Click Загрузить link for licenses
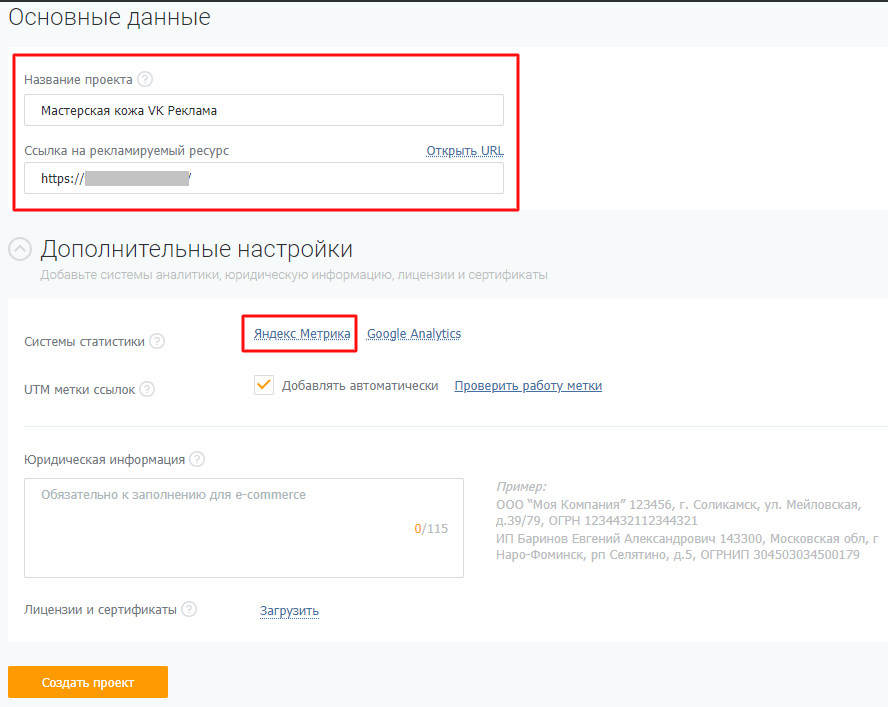The width and height of the screenshot is (888, 707). (x=289, y=611)
